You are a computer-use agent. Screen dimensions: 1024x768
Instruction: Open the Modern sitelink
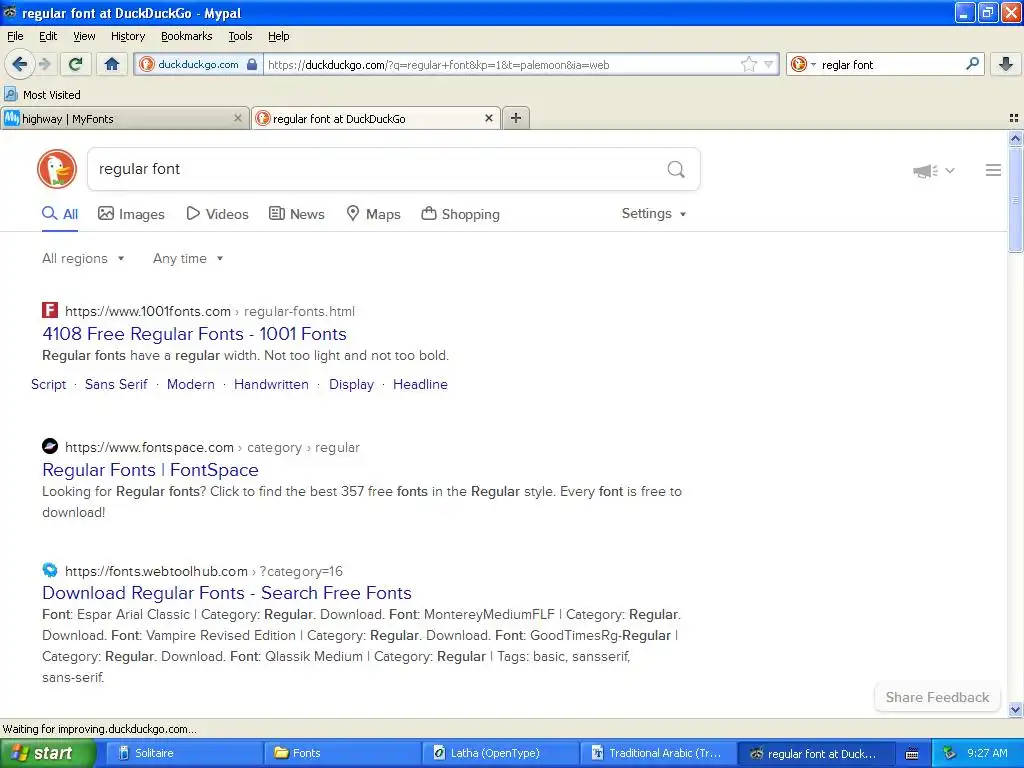click(x=191, y=385)
